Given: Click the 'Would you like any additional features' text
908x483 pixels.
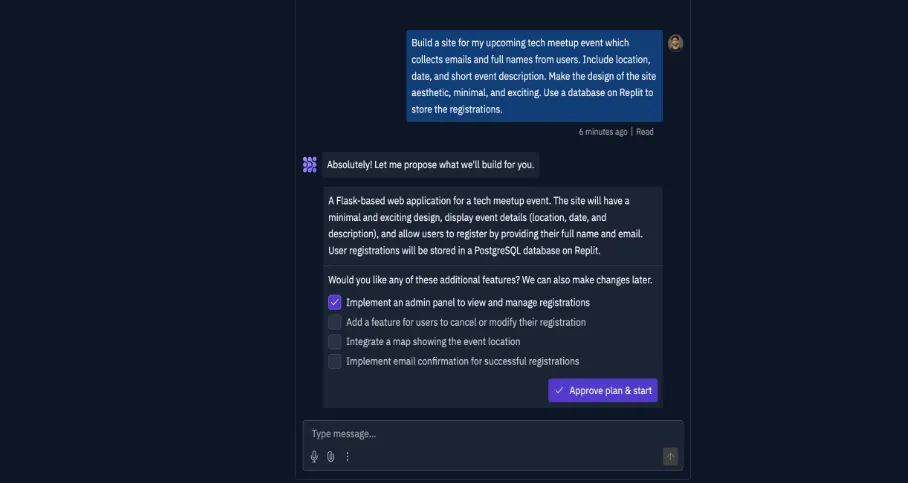Looking at the screenshot, I should click(x=489, y=280).
